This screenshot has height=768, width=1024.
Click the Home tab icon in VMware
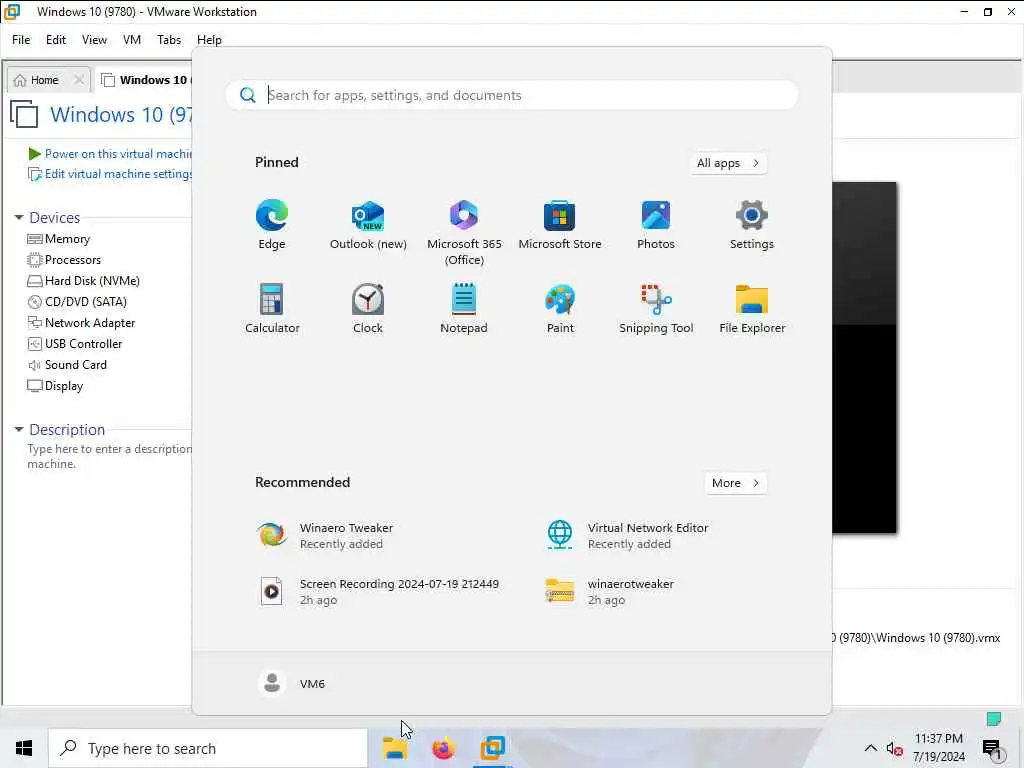(20, 80)
